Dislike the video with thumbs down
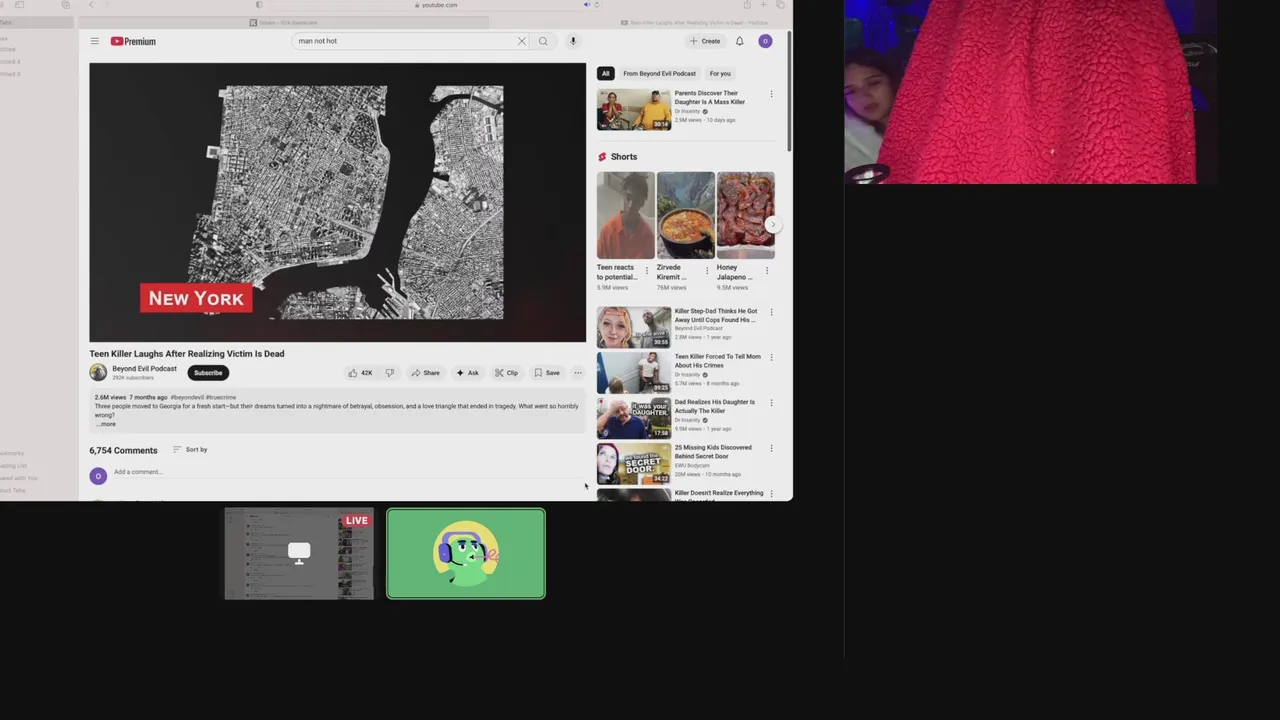1280x720 pixels. pyautogui.click(x=390, y=373)
